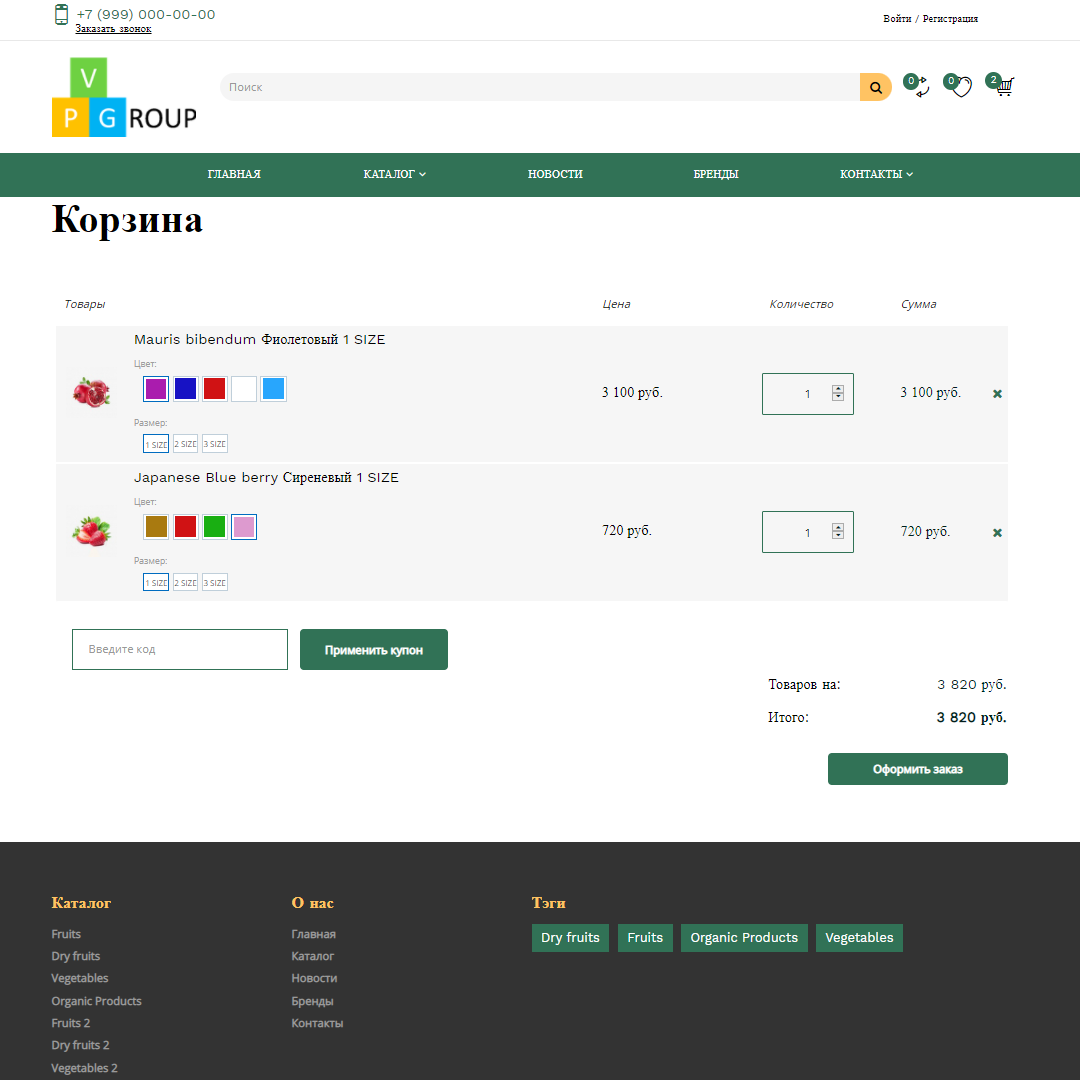
Task: Select size 3 SIZE for Japanese Blue berry
Action: tap(214, 582)
